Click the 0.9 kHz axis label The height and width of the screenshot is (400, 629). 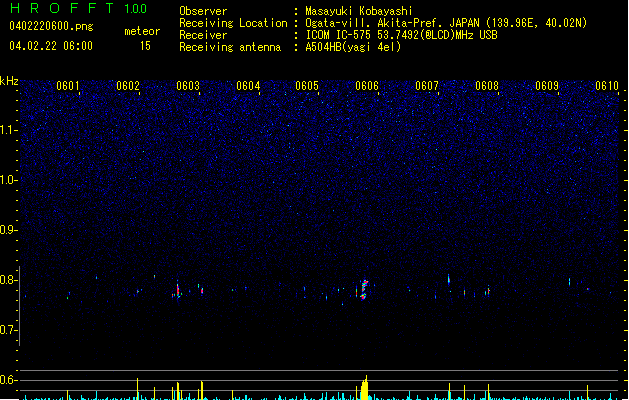[8, 230]
